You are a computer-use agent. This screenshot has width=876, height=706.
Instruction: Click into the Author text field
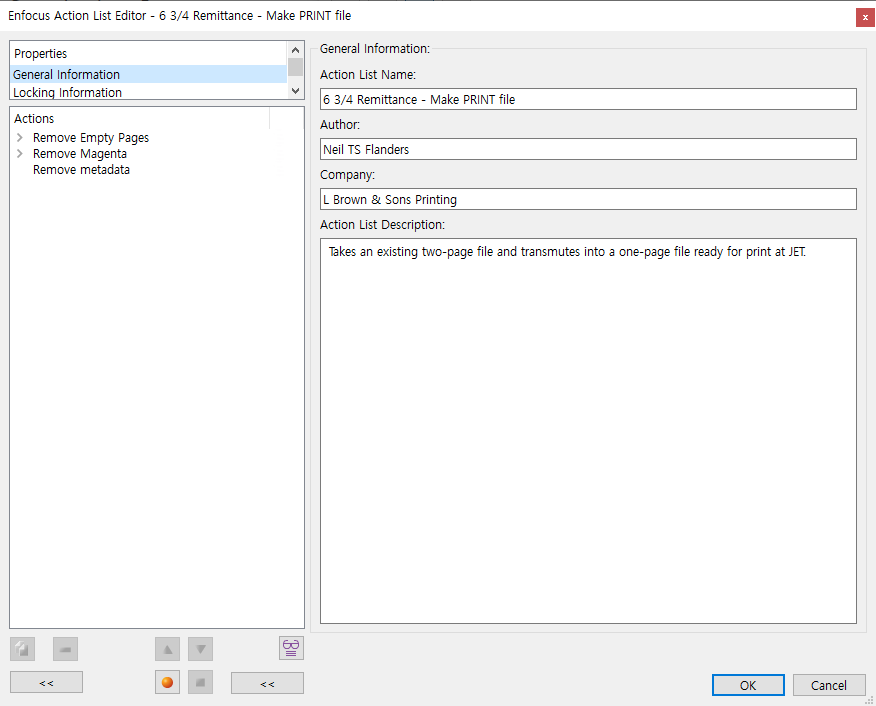(588, 149)
